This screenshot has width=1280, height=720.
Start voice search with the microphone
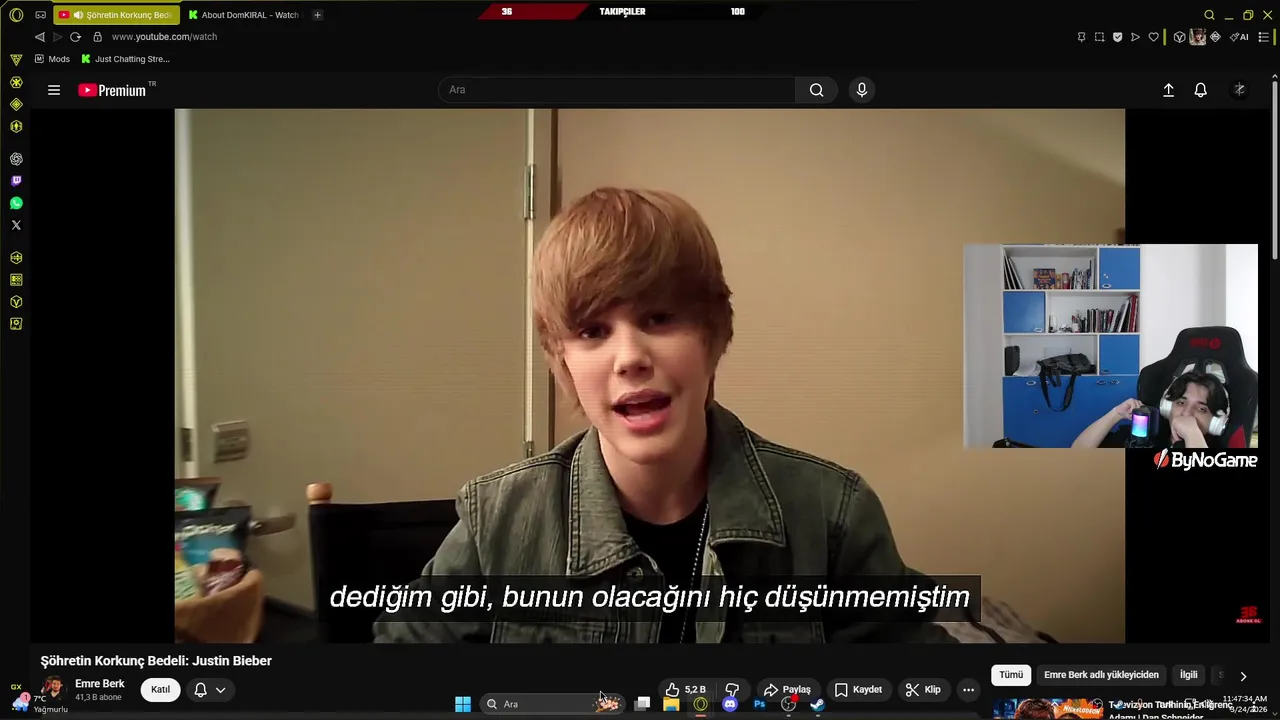tap(862, 90)
